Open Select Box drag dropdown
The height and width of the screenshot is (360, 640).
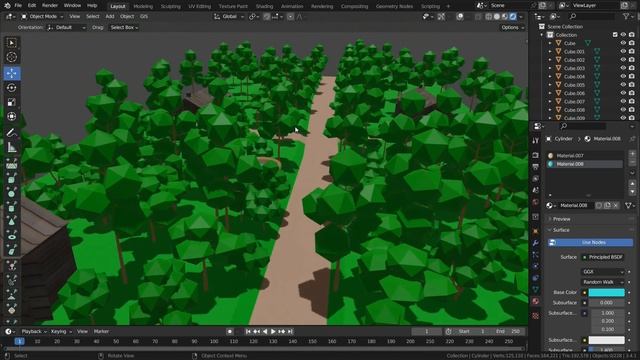(124, 27)
